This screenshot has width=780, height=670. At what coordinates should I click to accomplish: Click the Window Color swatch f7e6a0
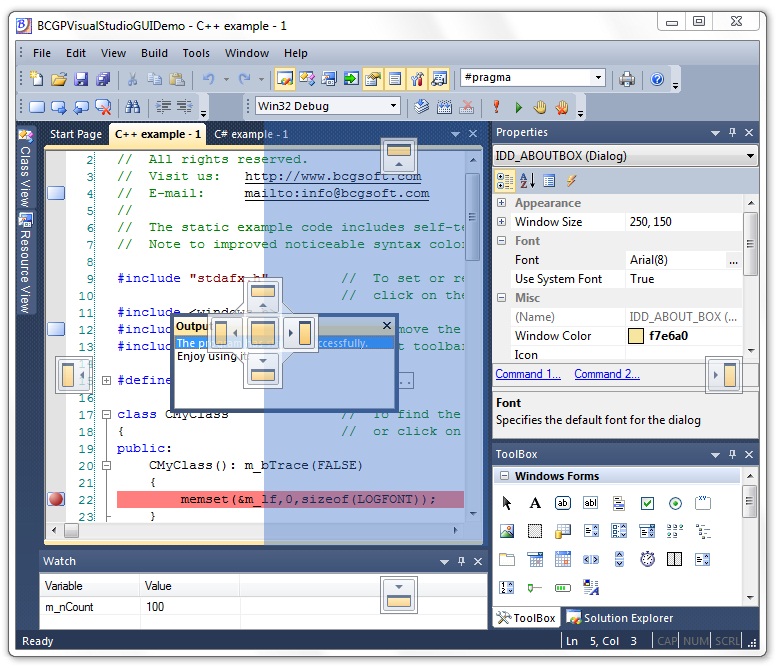[635, 336]
